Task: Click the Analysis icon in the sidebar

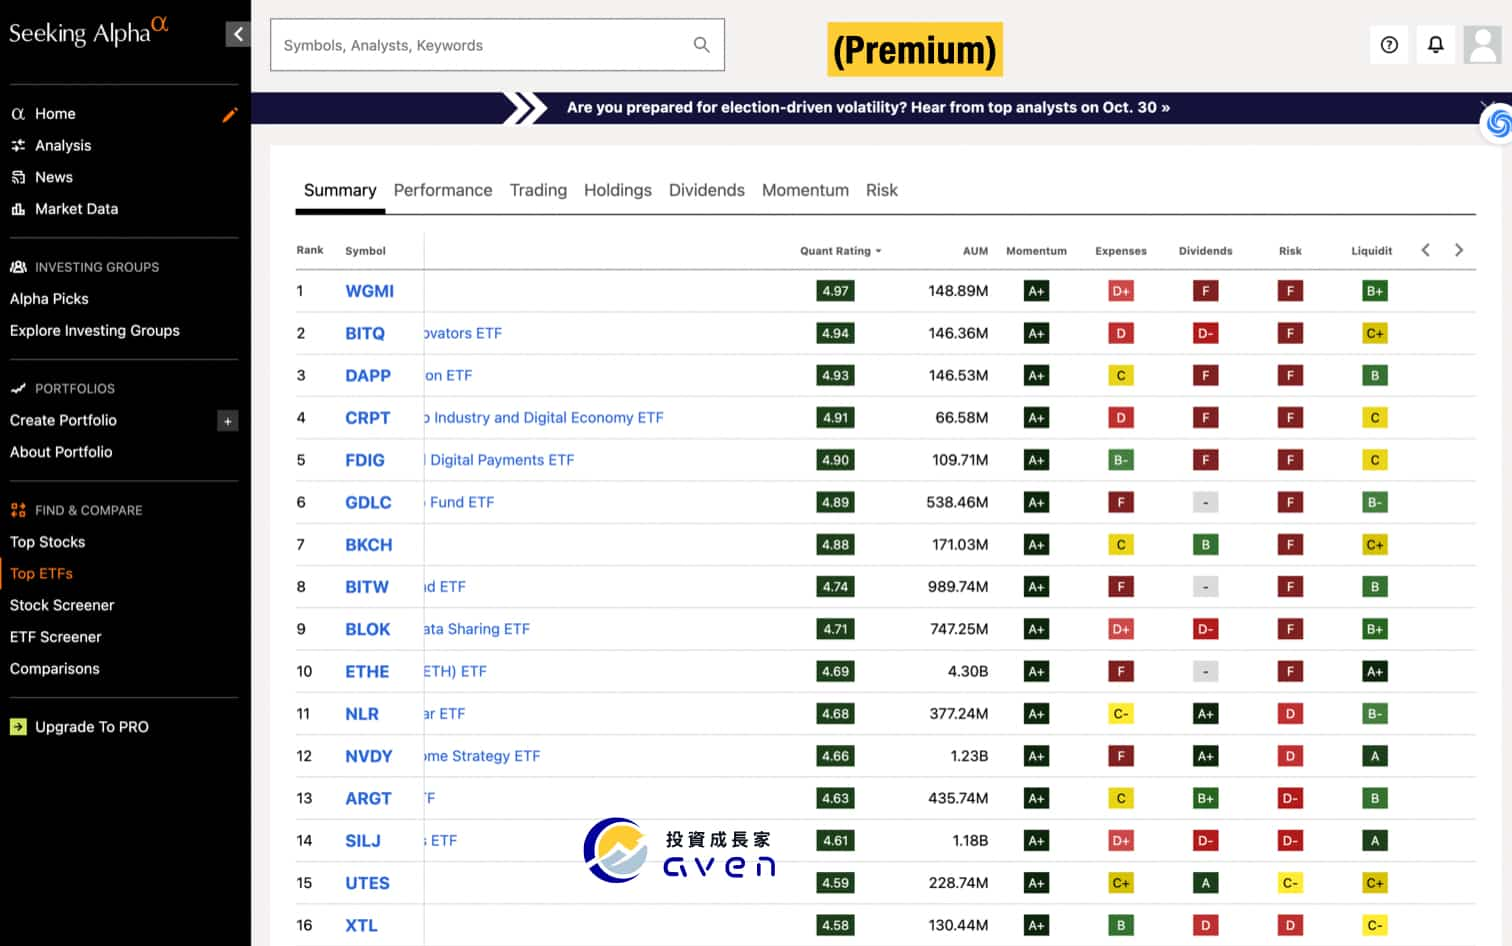Action: (x=18, y=145)
